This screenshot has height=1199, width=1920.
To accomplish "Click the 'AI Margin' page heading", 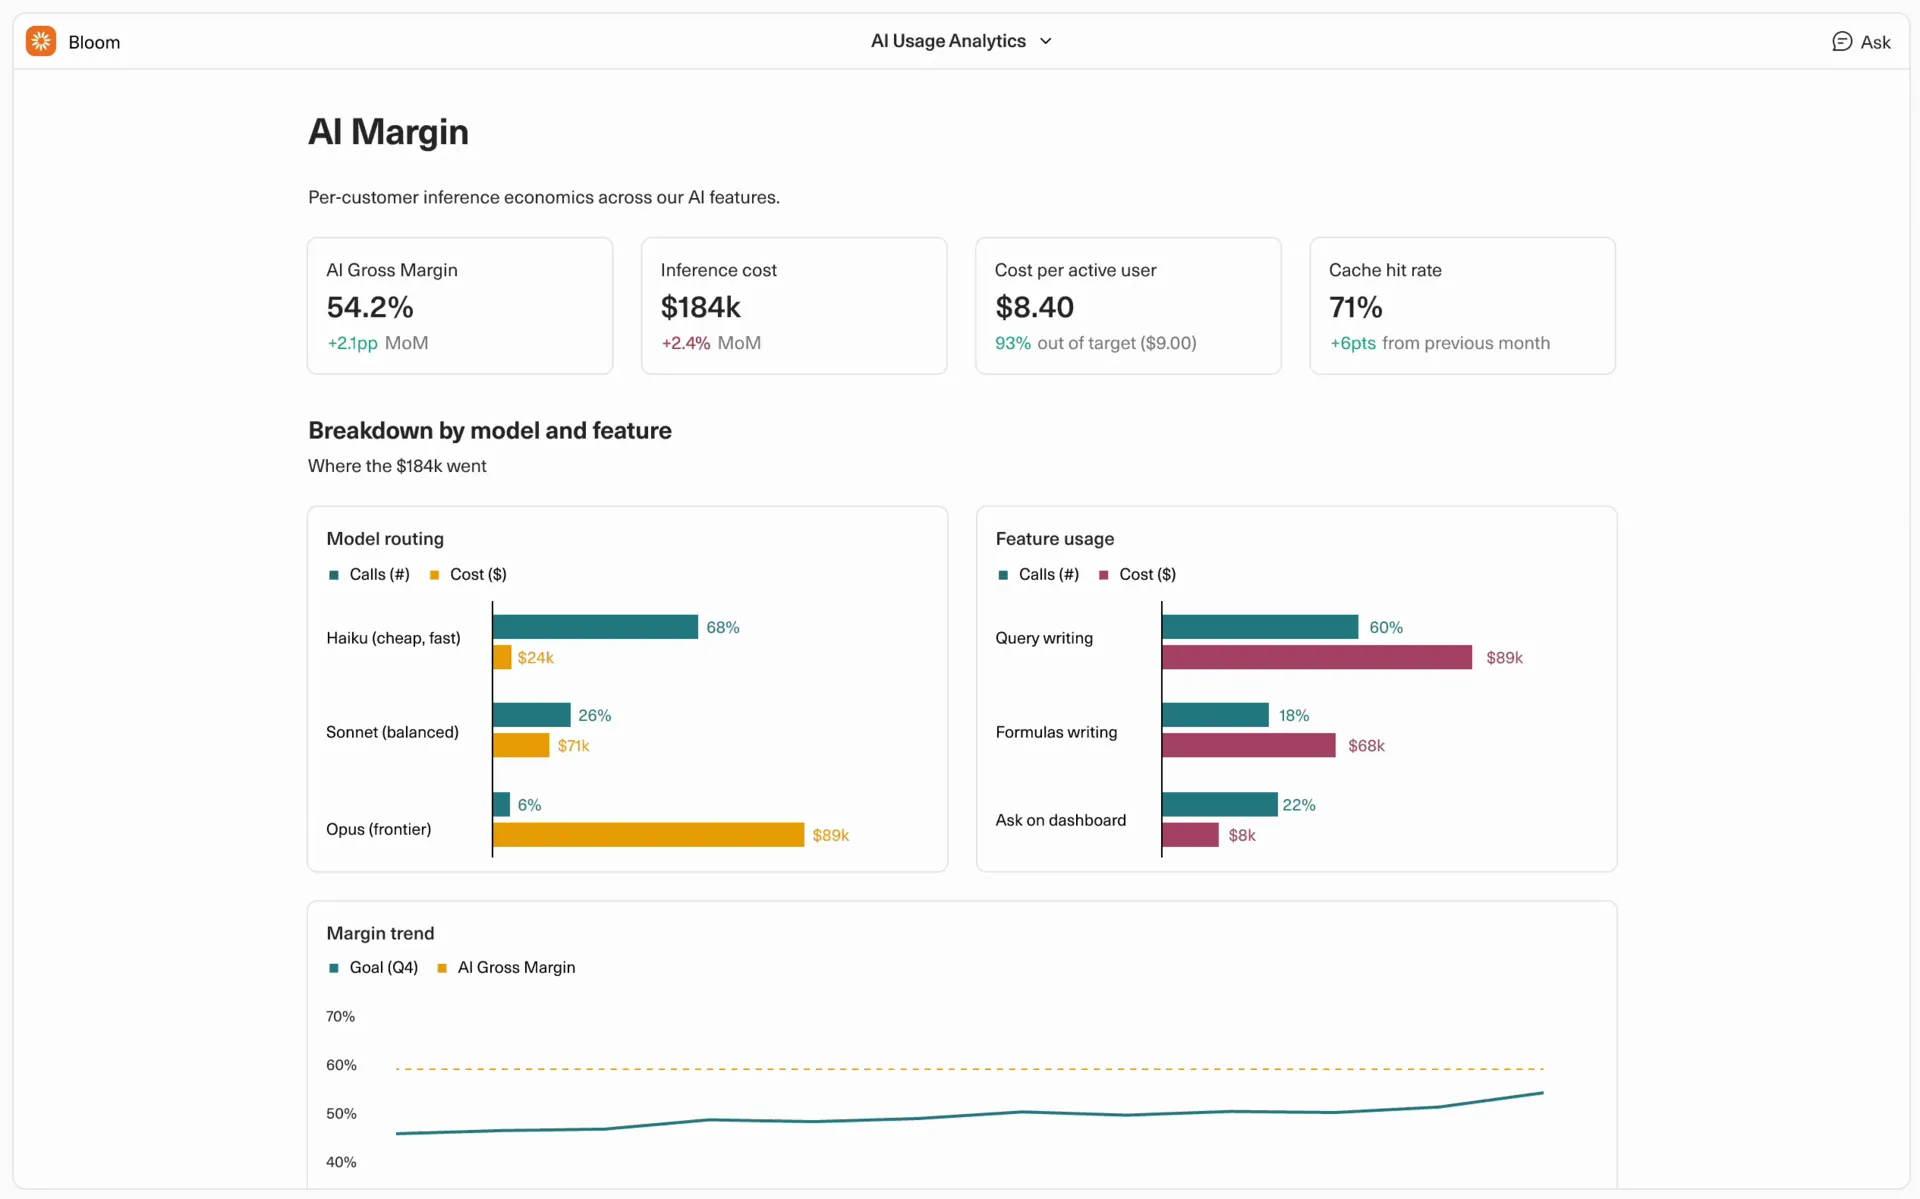I will (388, 132).
